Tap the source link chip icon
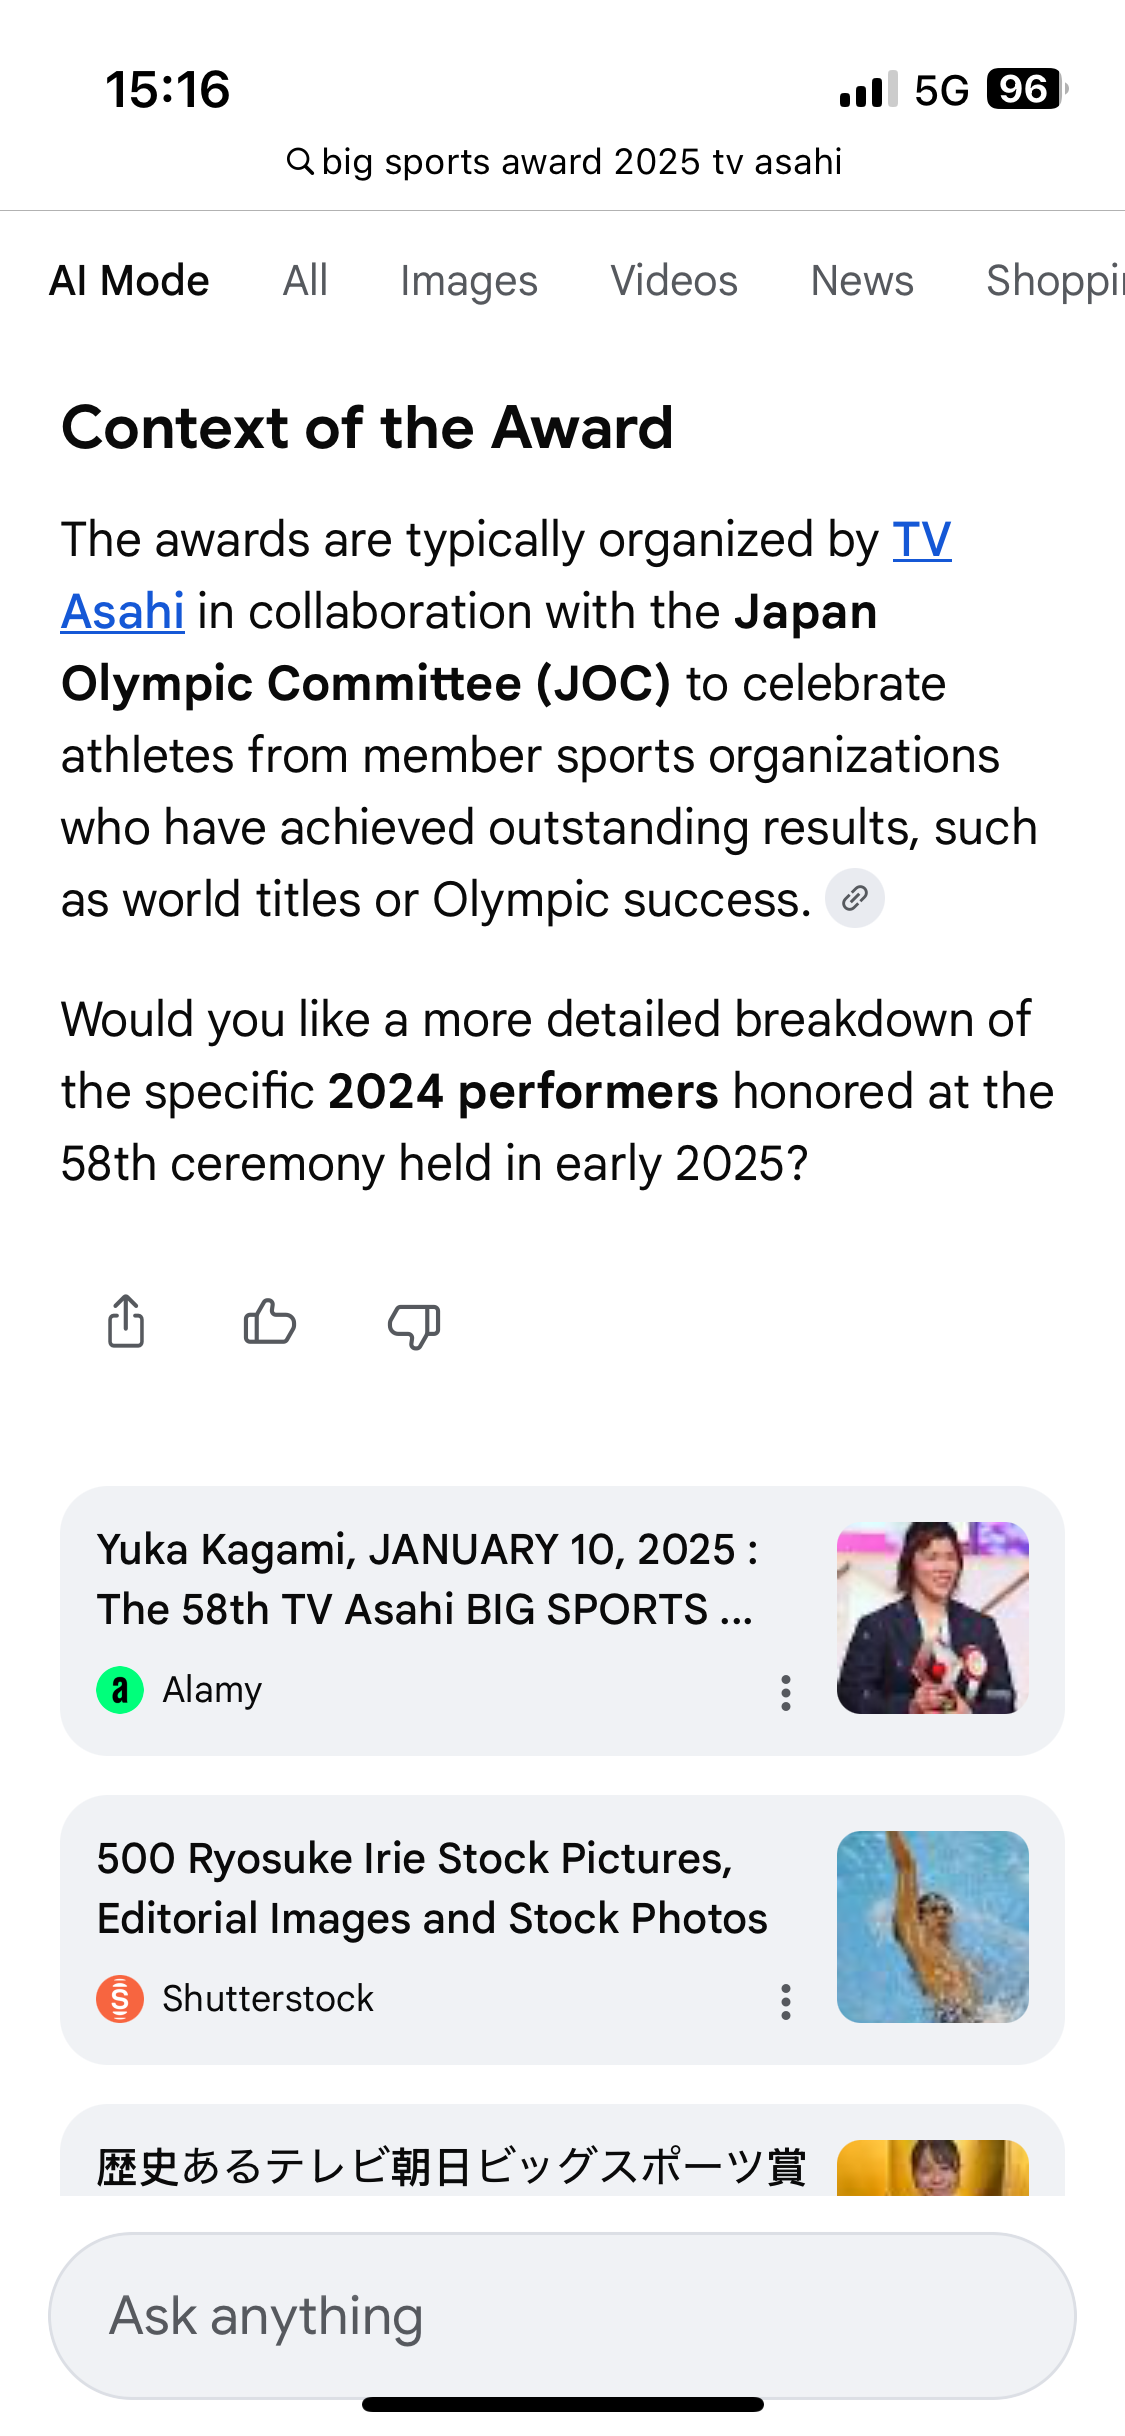 coord(854,898)
